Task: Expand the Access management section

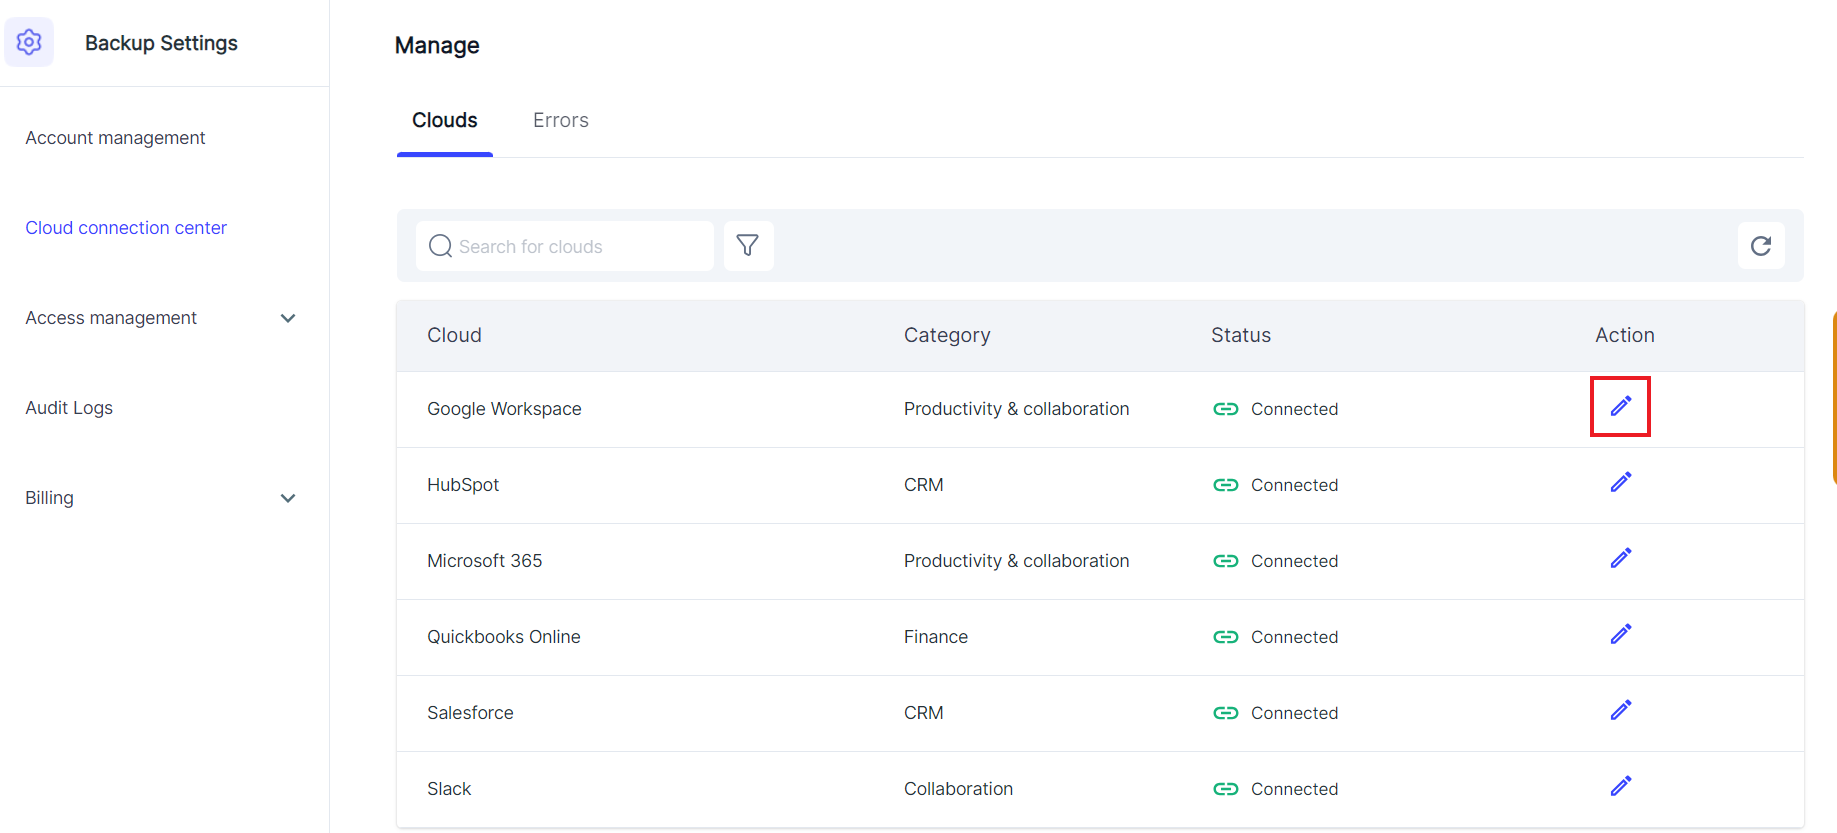Action: coord(288,318)
